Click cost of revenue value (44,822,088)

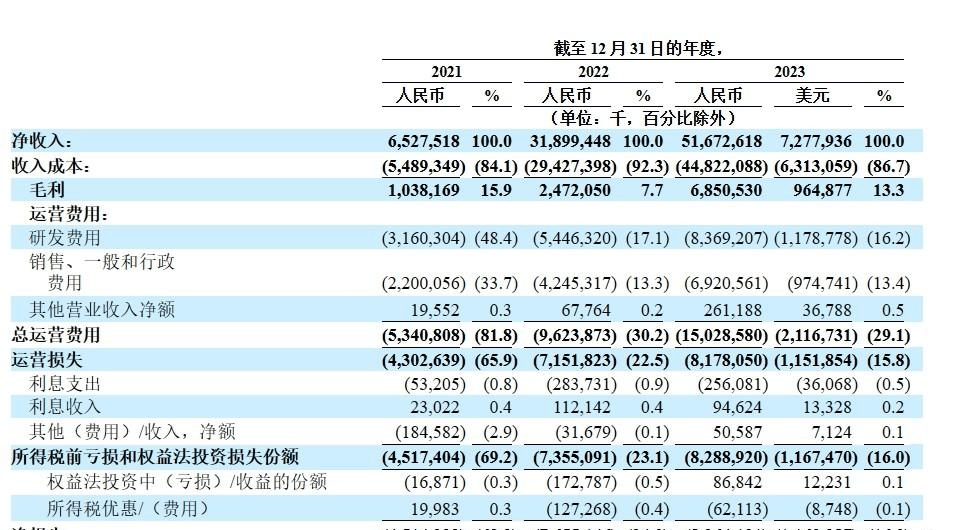tap(721, 166)
